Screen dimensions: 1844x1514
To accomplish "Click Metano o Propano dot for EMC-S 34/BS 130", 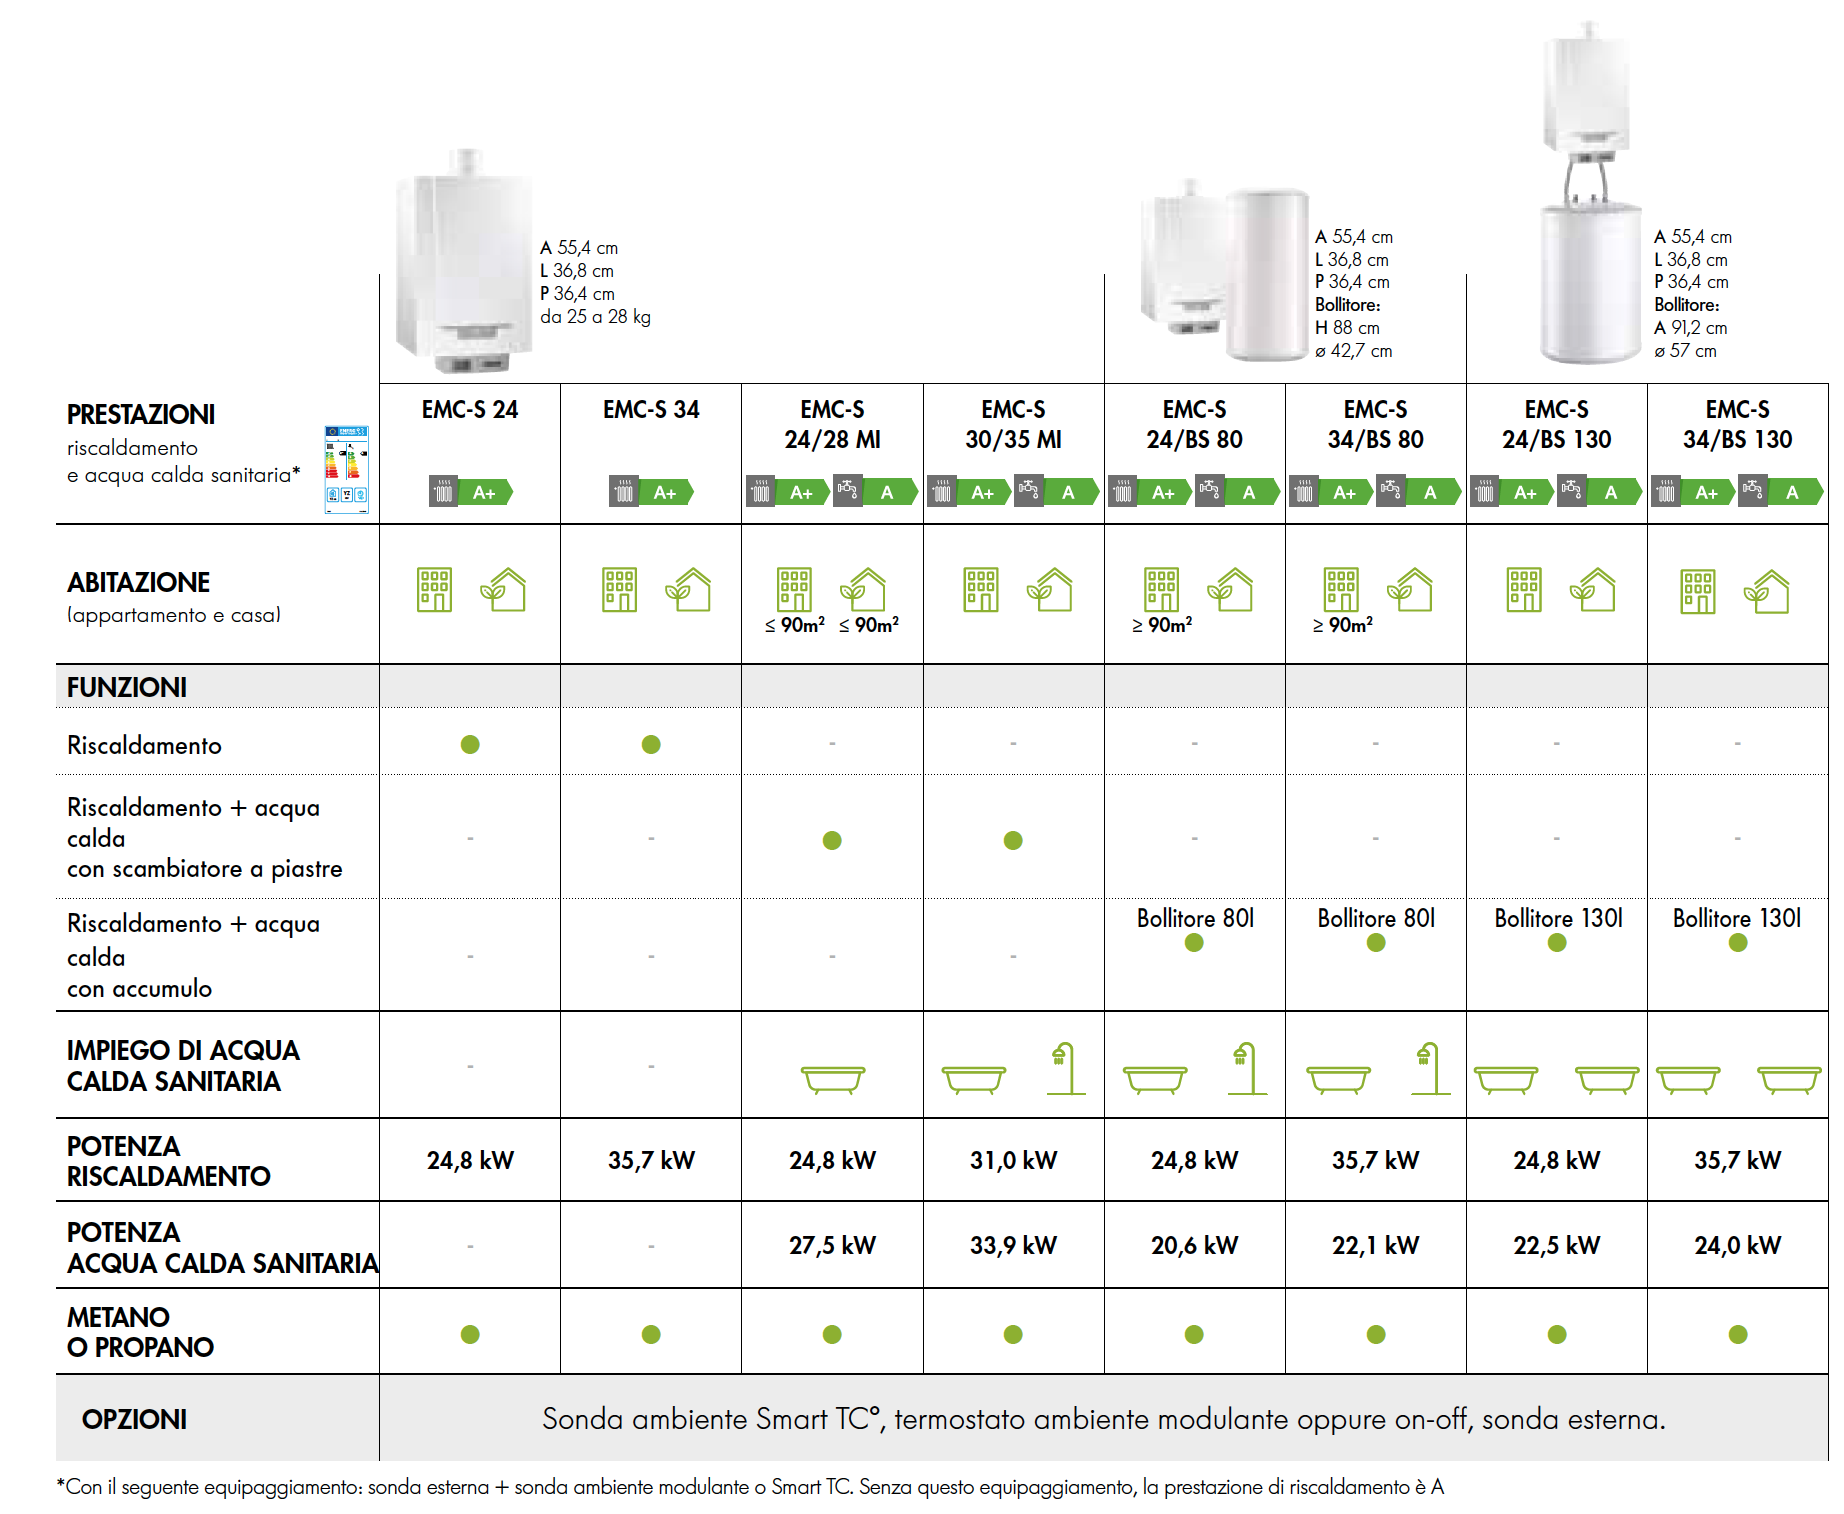I will [1737, 1334].
